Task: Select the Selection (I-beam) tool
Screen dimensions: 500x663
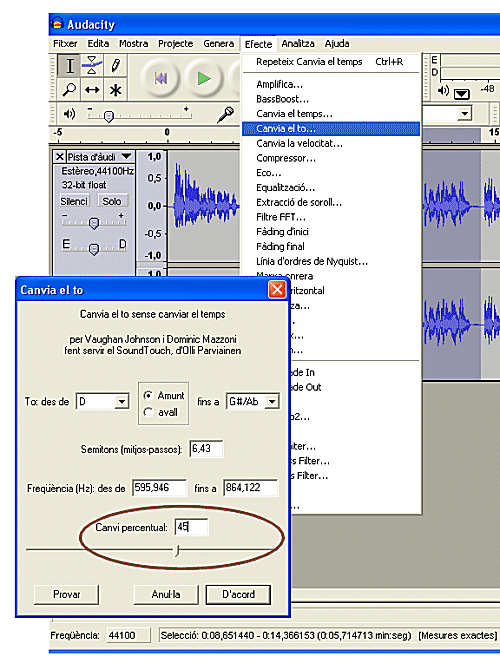Action: [x=70, y=66]
